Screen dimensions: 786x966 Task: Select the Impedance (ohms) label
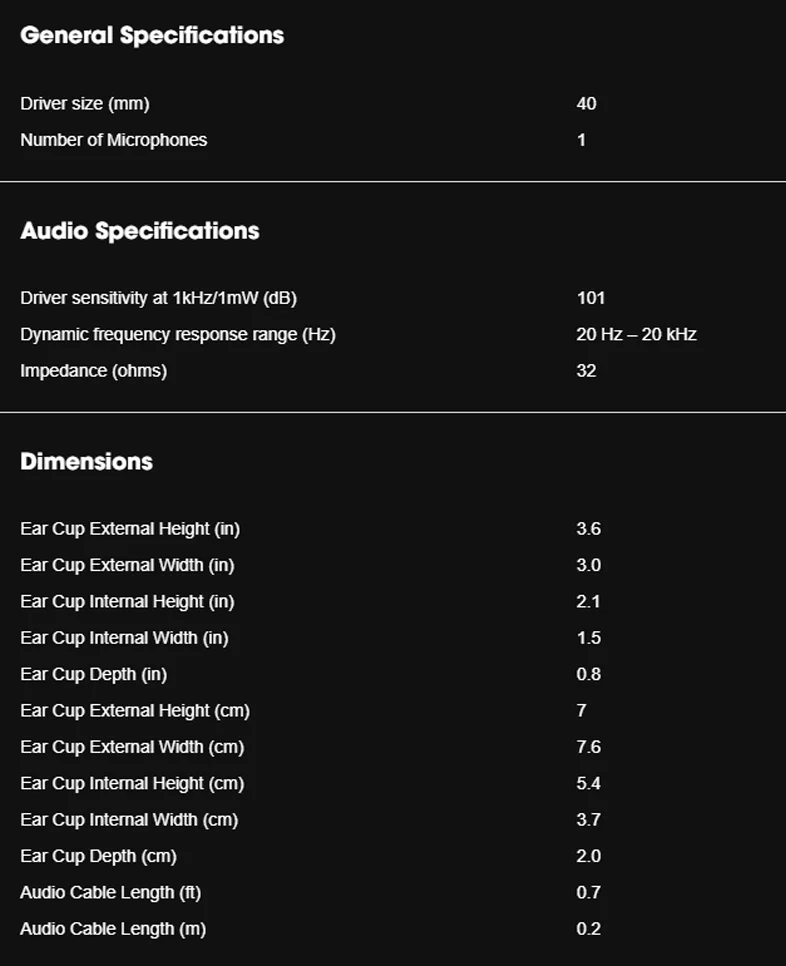94,371
